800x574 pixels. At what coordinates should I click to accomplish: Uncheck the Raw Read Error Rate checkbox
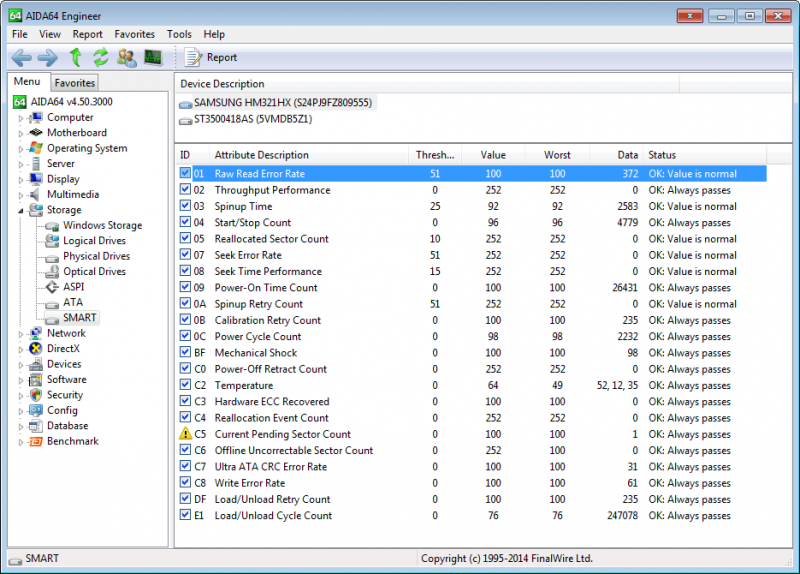pyautogui.click(x=185, y=174)
